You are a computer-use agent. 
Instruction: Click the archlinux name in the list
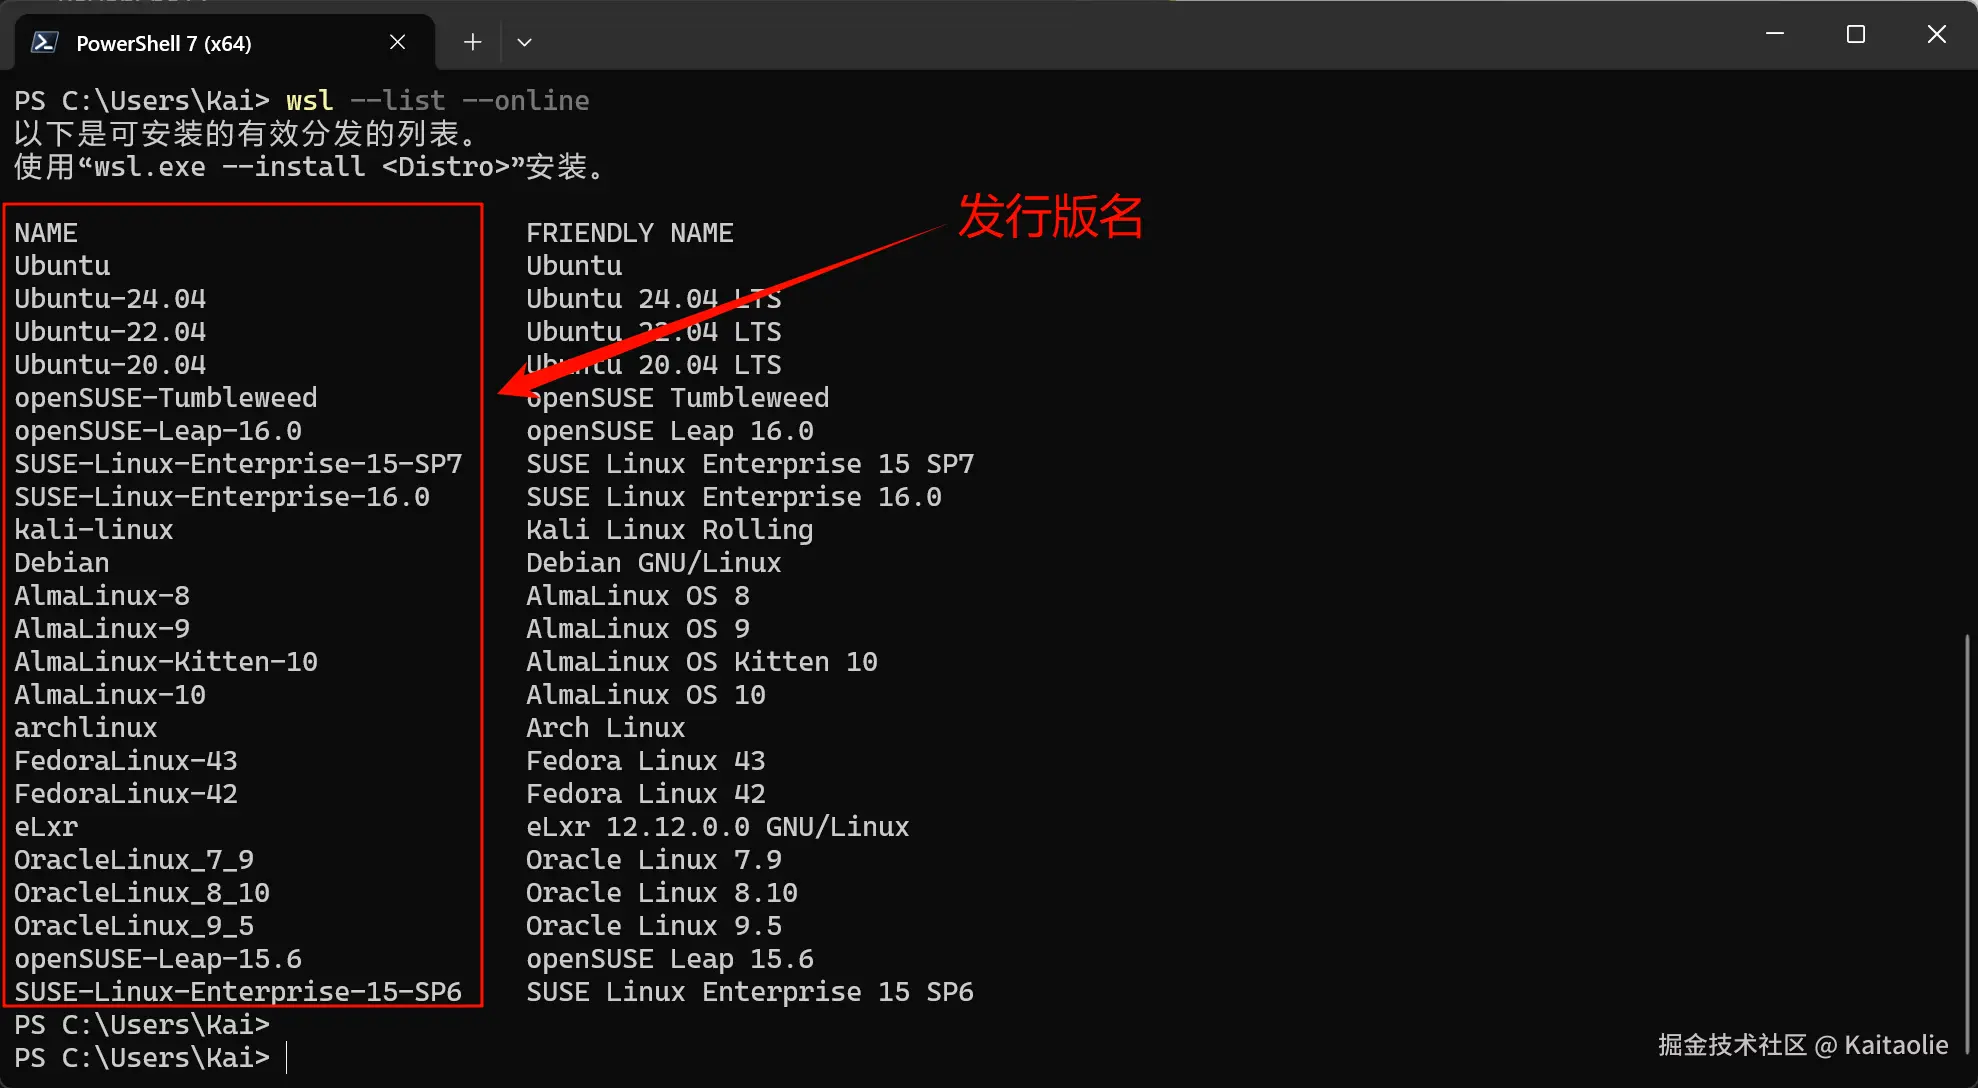pos(86,728)
